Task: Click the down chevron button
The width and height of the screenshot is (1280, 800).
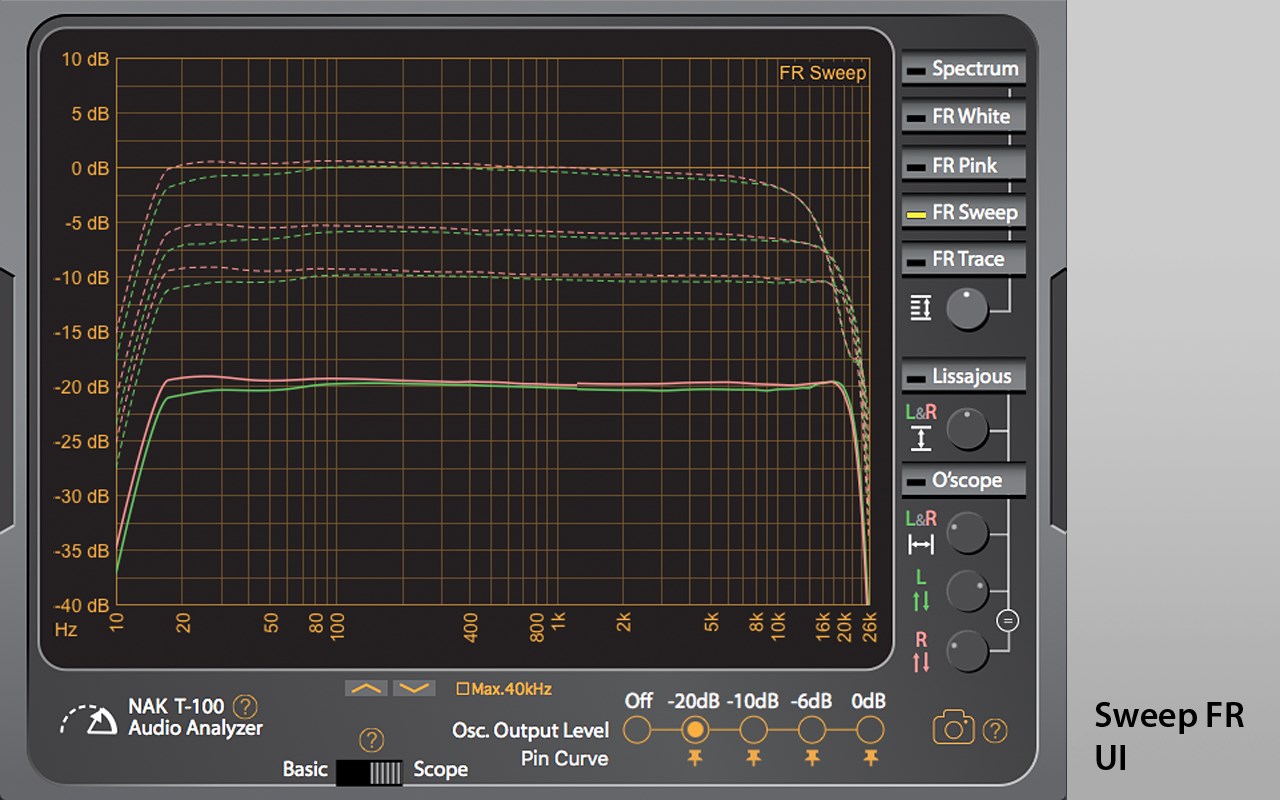Action: [414, 688]
